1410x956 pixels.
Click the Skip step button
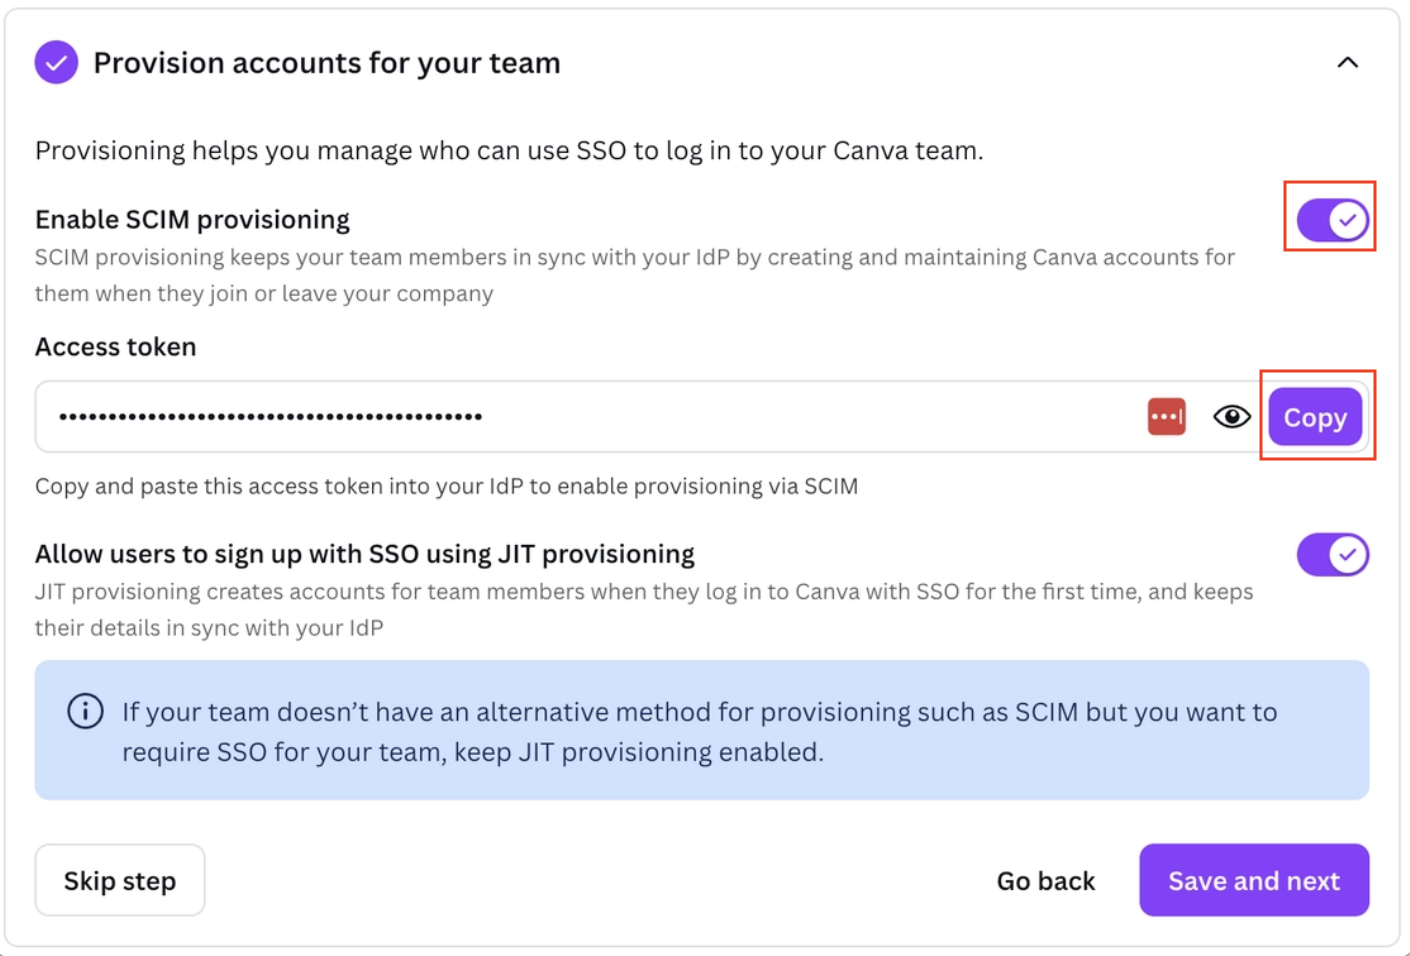[120, 881]
